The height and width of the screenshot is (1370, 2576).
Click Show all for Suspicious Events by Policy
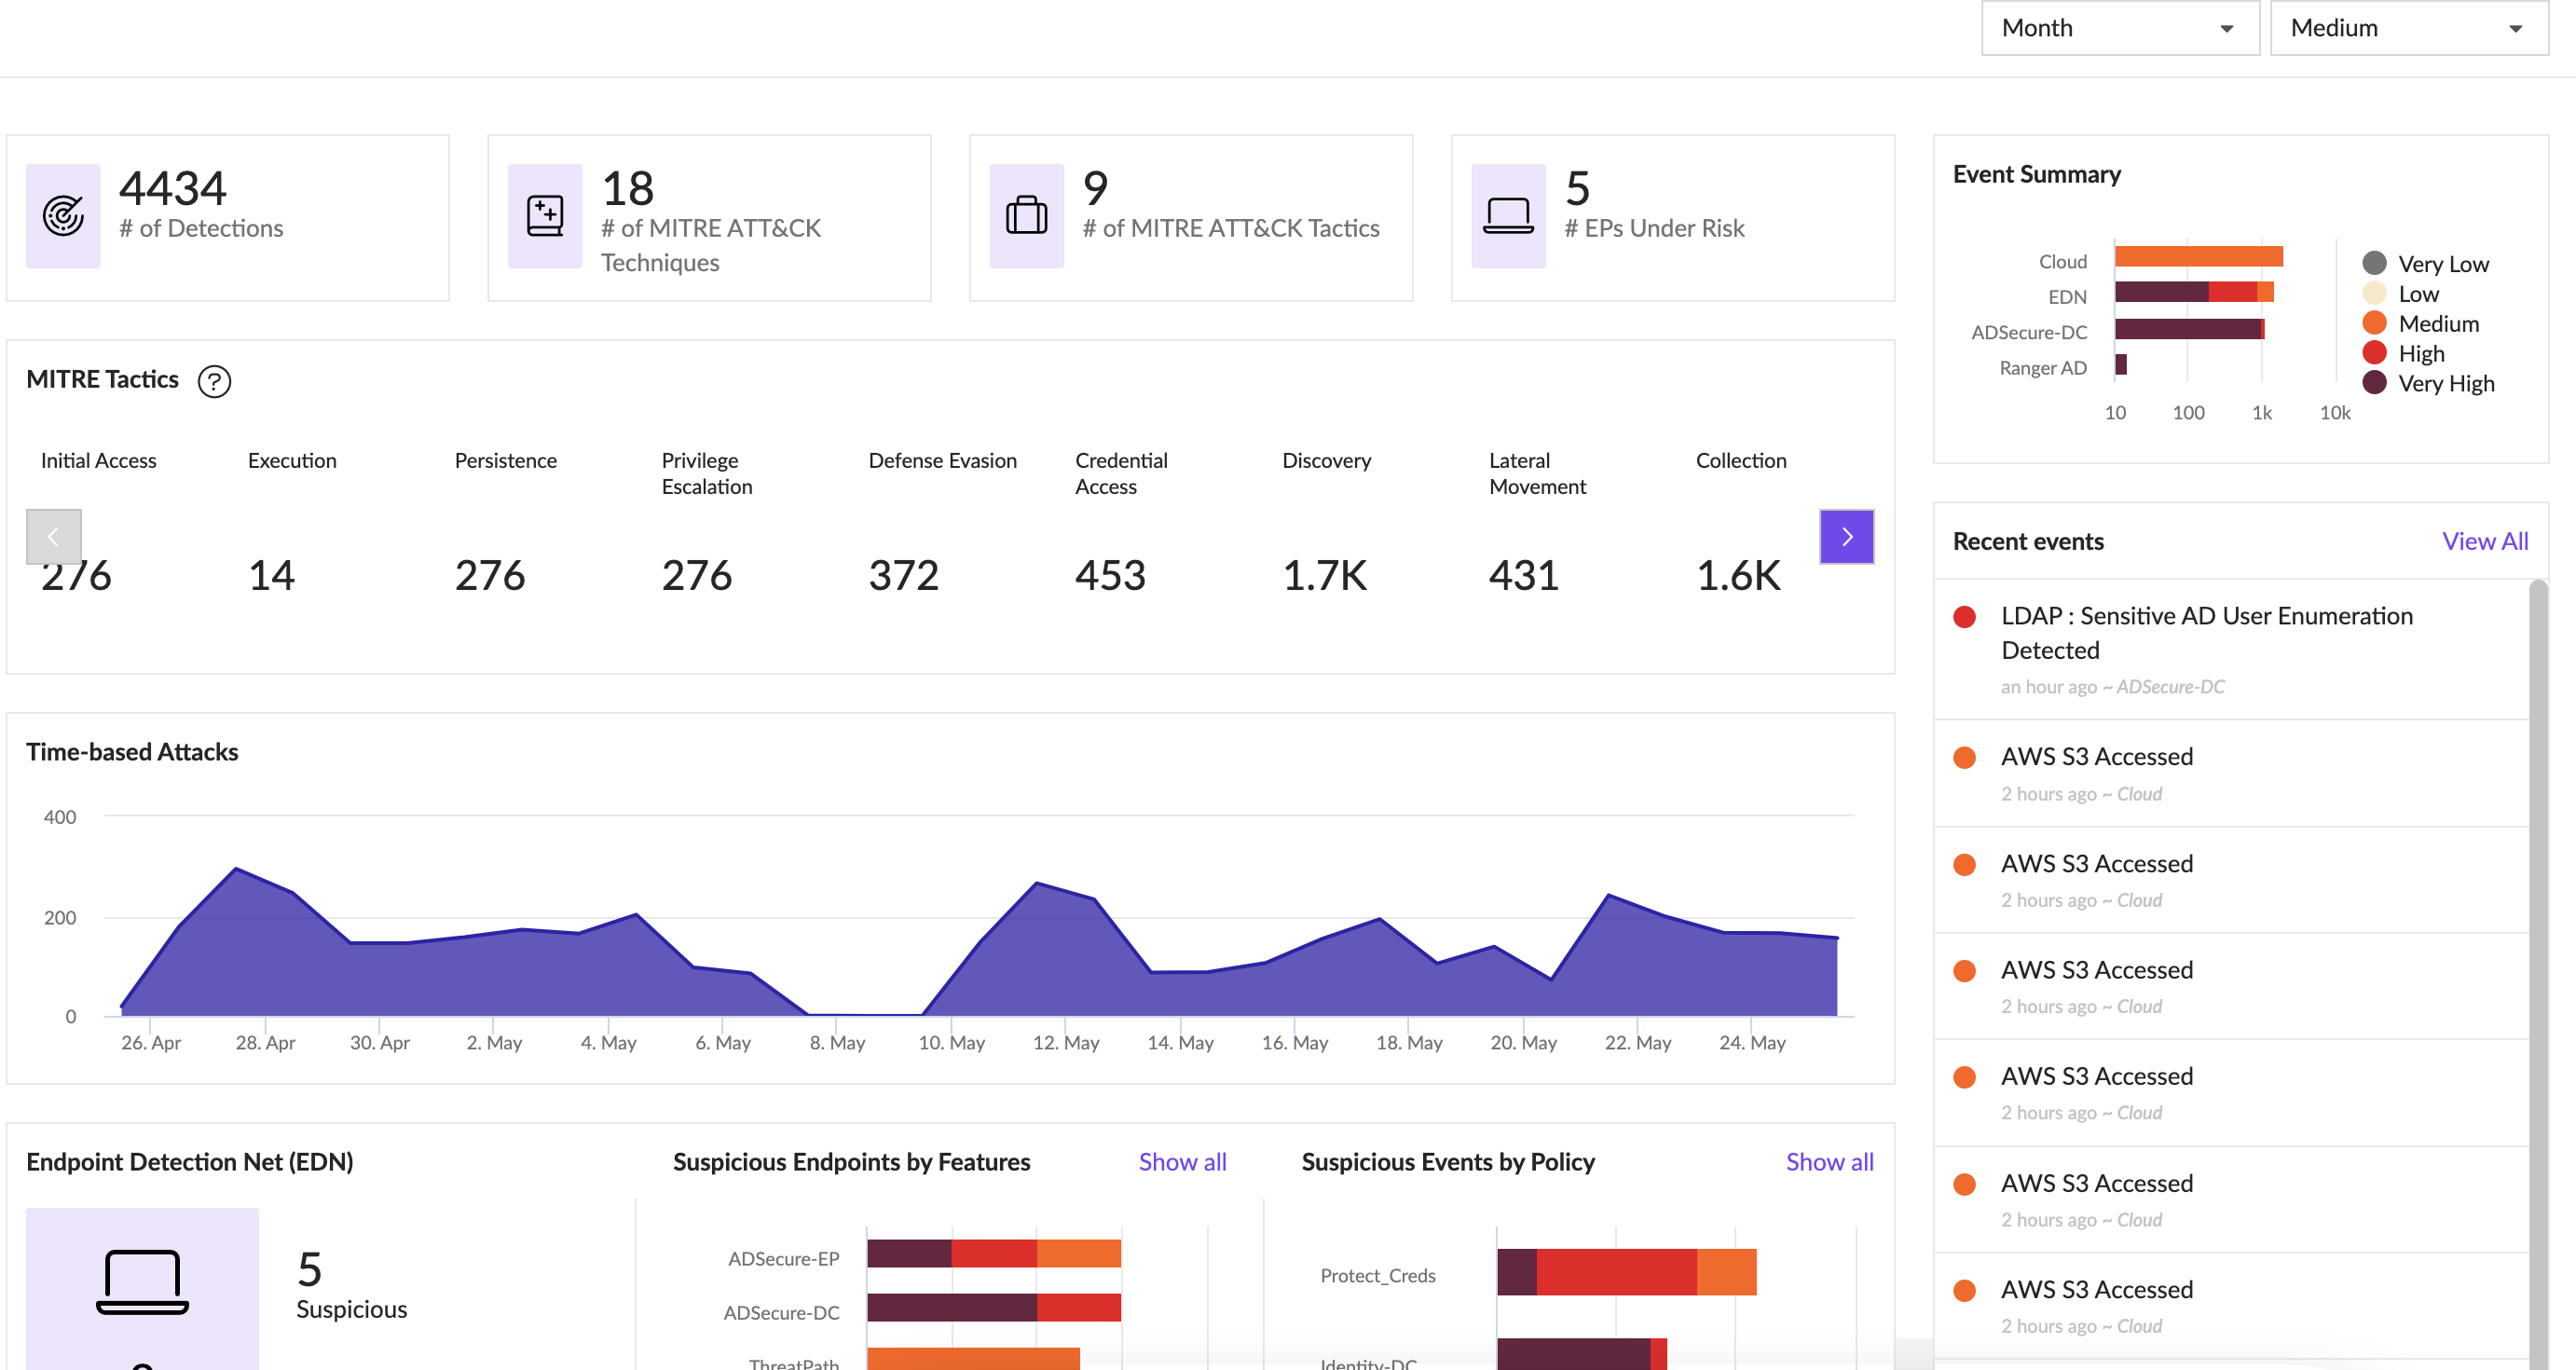[1829, 1162]
